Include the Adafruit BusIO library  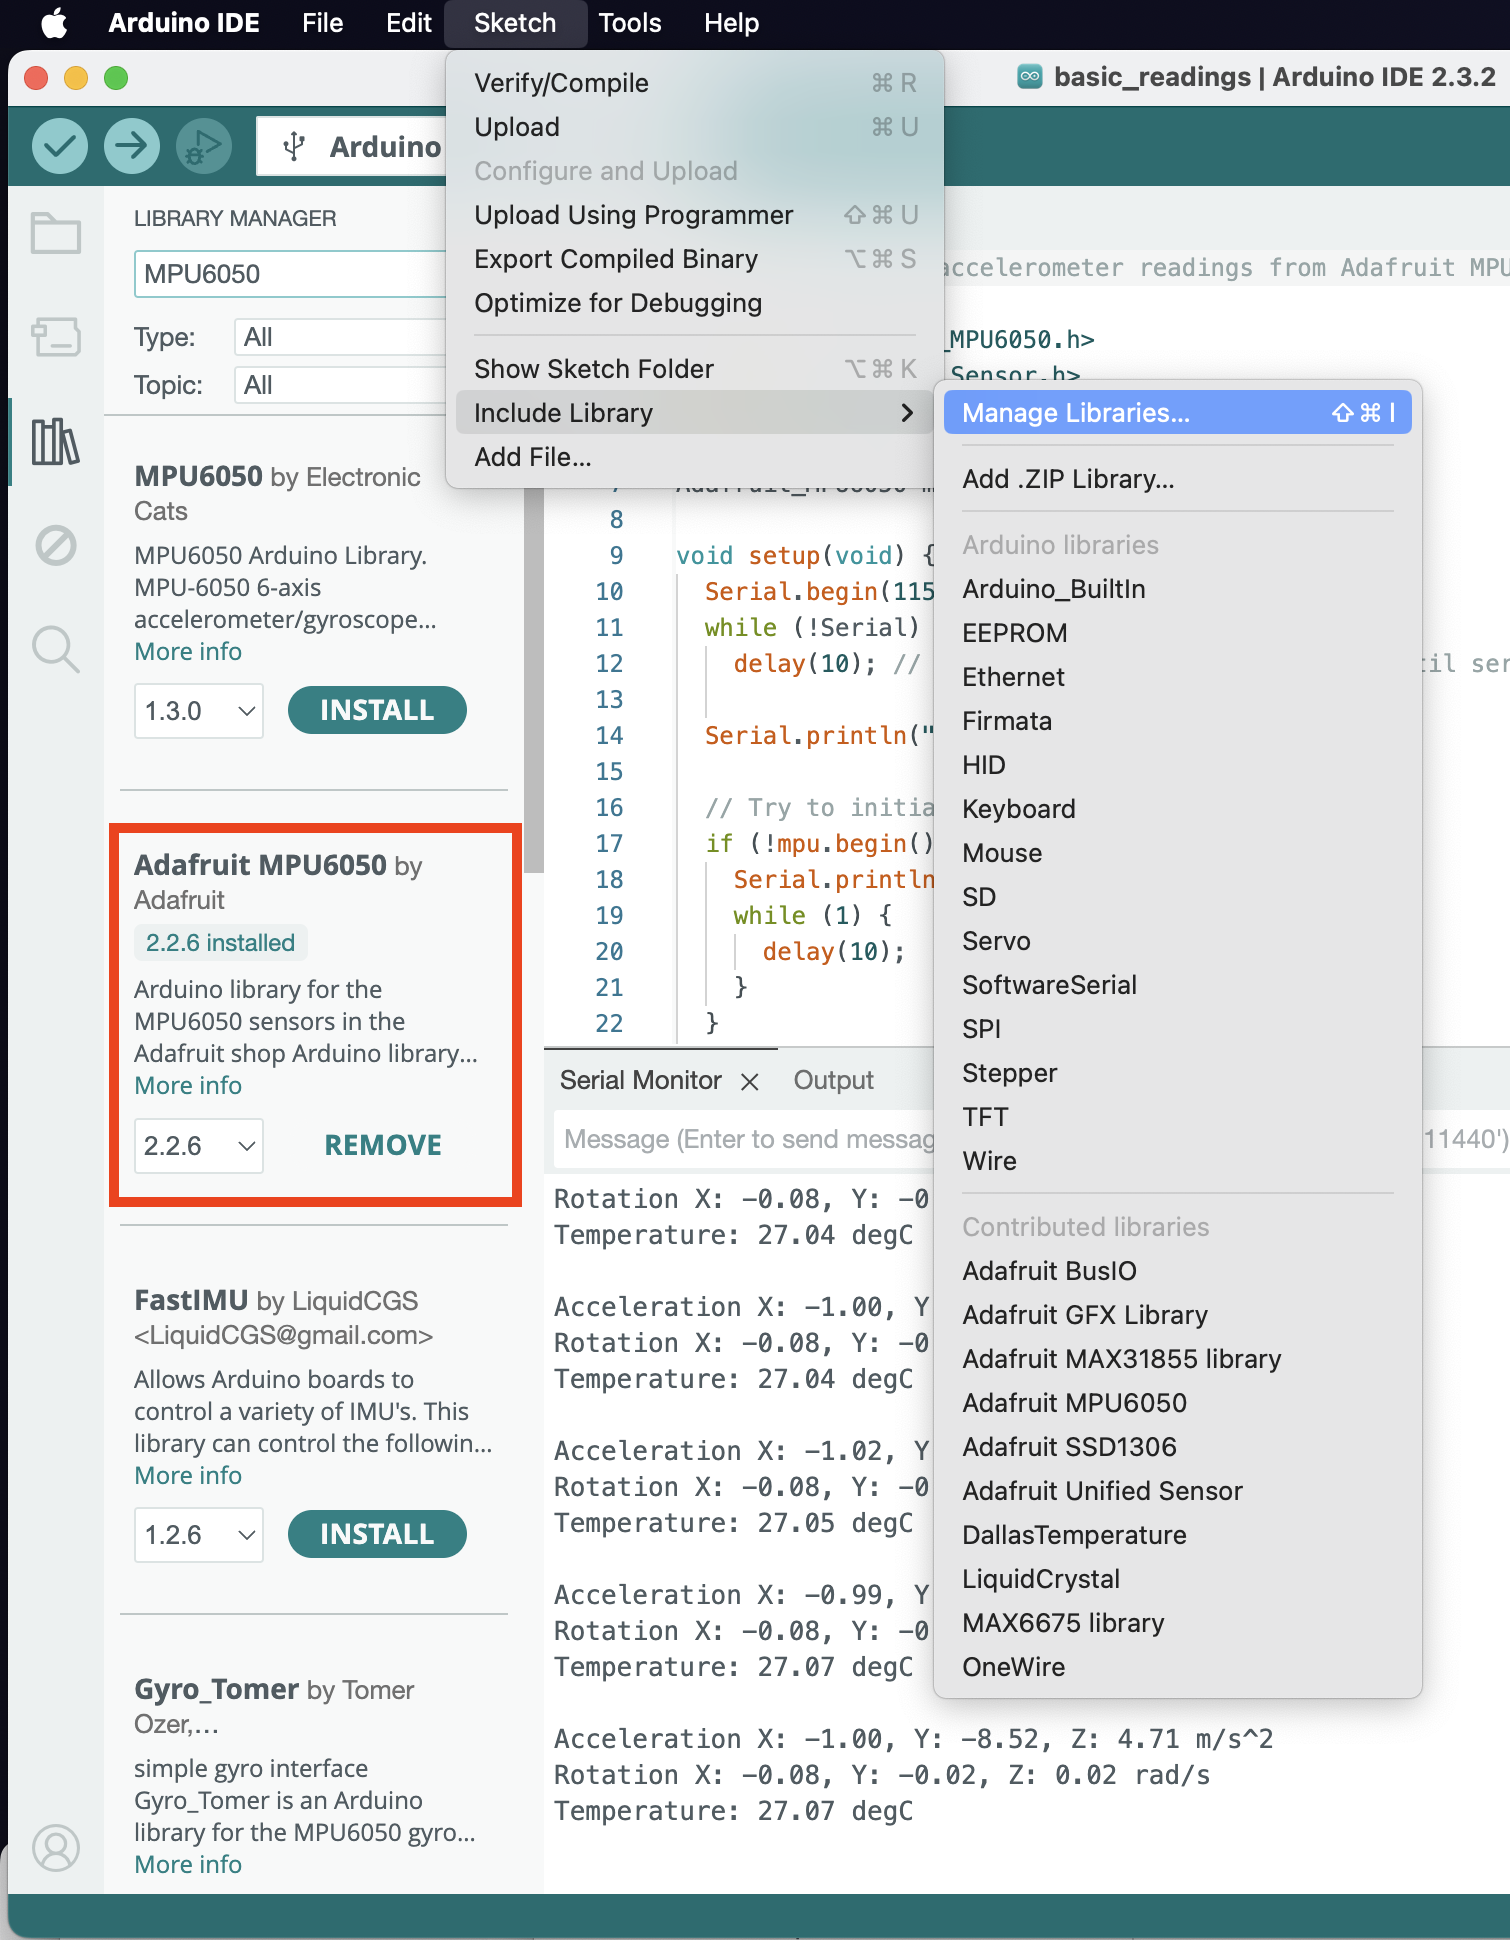coord(1177,1271)
